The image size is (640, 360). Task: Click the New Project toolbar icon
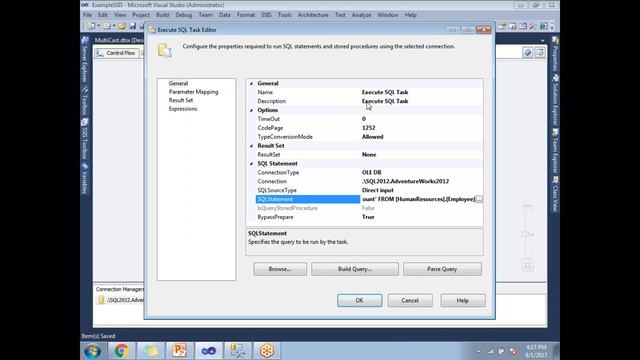pos(91,26)
